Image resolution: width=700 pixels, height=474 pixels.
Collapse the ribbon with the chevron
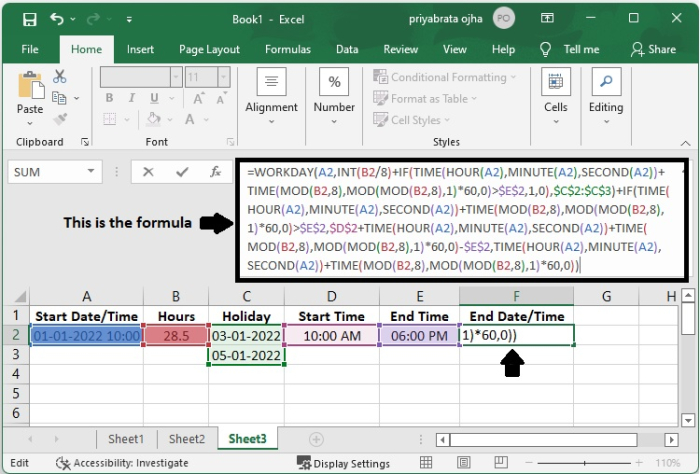point(685,143)
